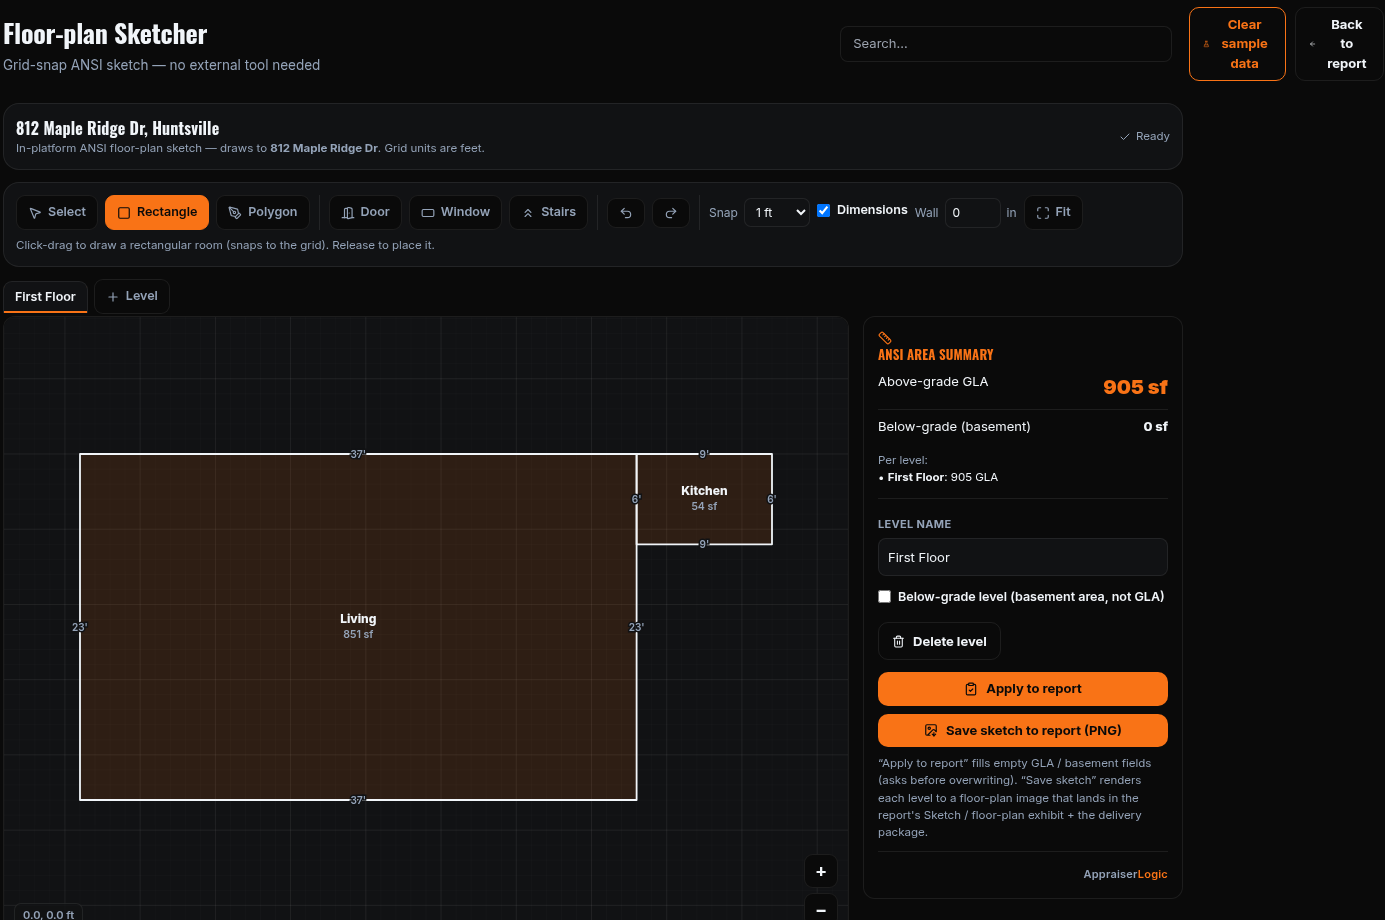The width and height of the screenshot is (1385, 920).
Task: Undo the last sketch action
Action: (x=626, y=213)
